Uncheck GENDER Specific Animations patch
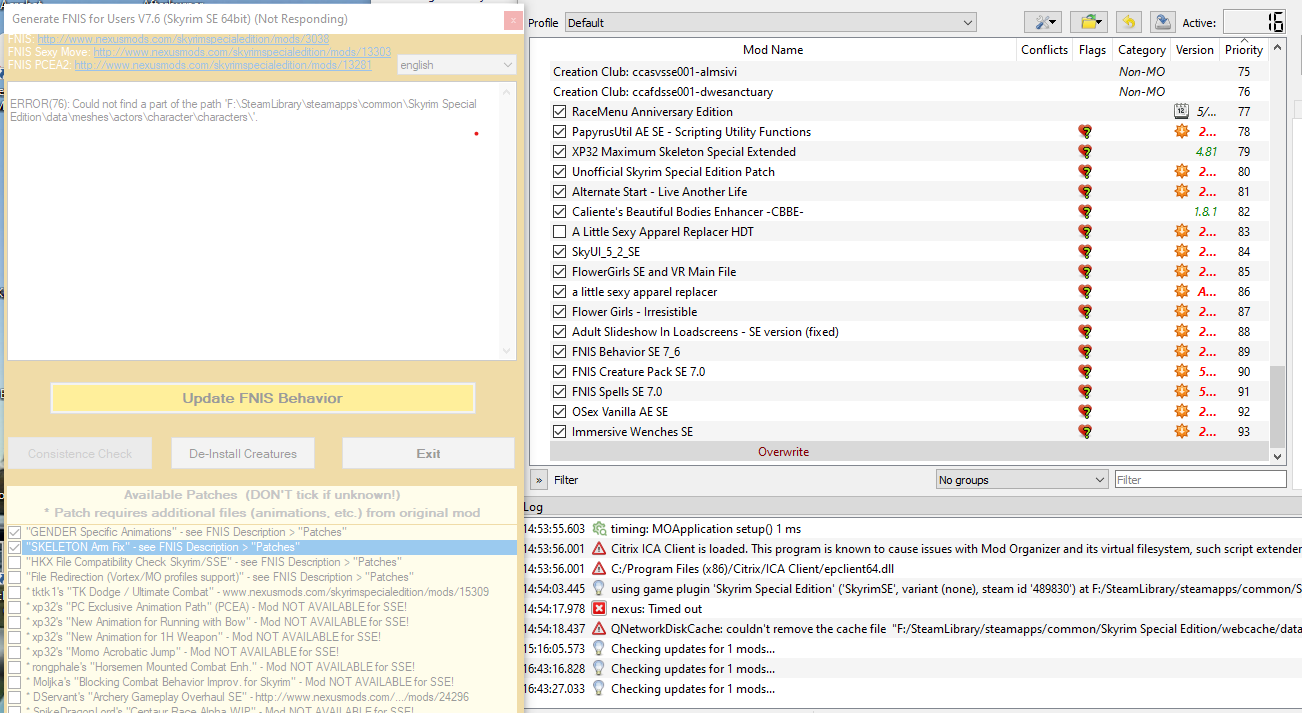This screenshot has height=713, width=1302. (14, 532)
